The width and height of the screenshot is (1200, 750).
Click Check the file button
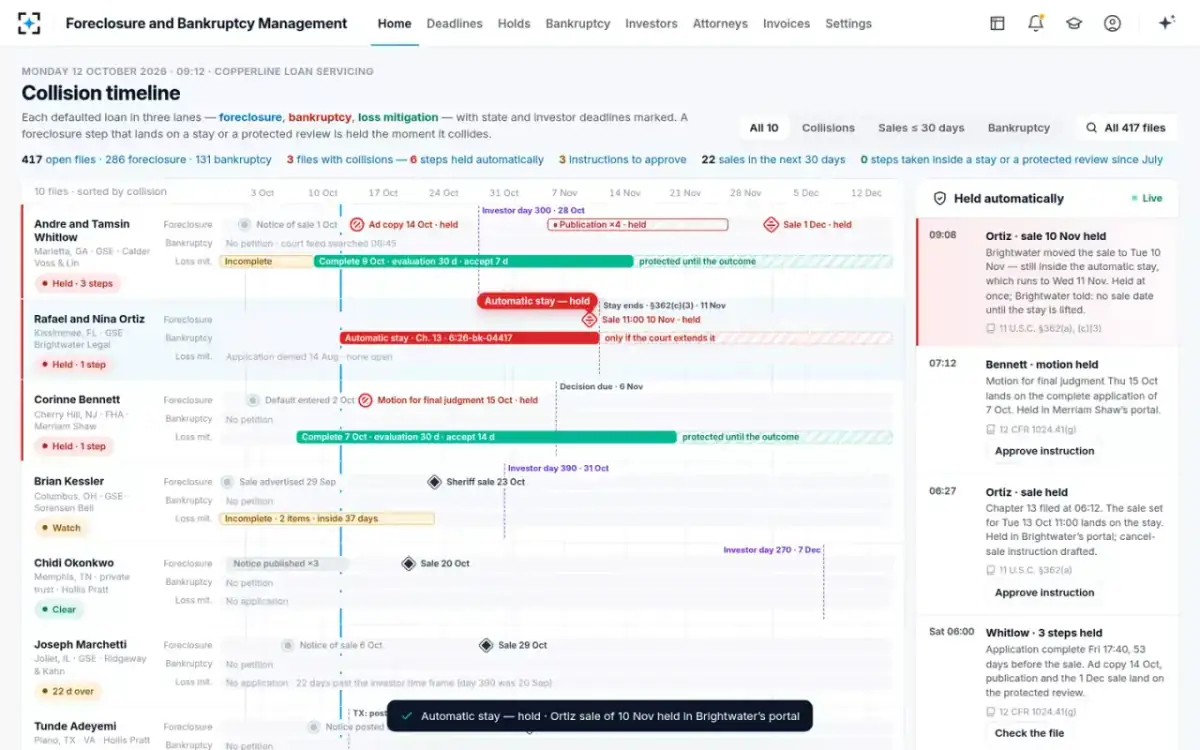(x=1029, y=733)
